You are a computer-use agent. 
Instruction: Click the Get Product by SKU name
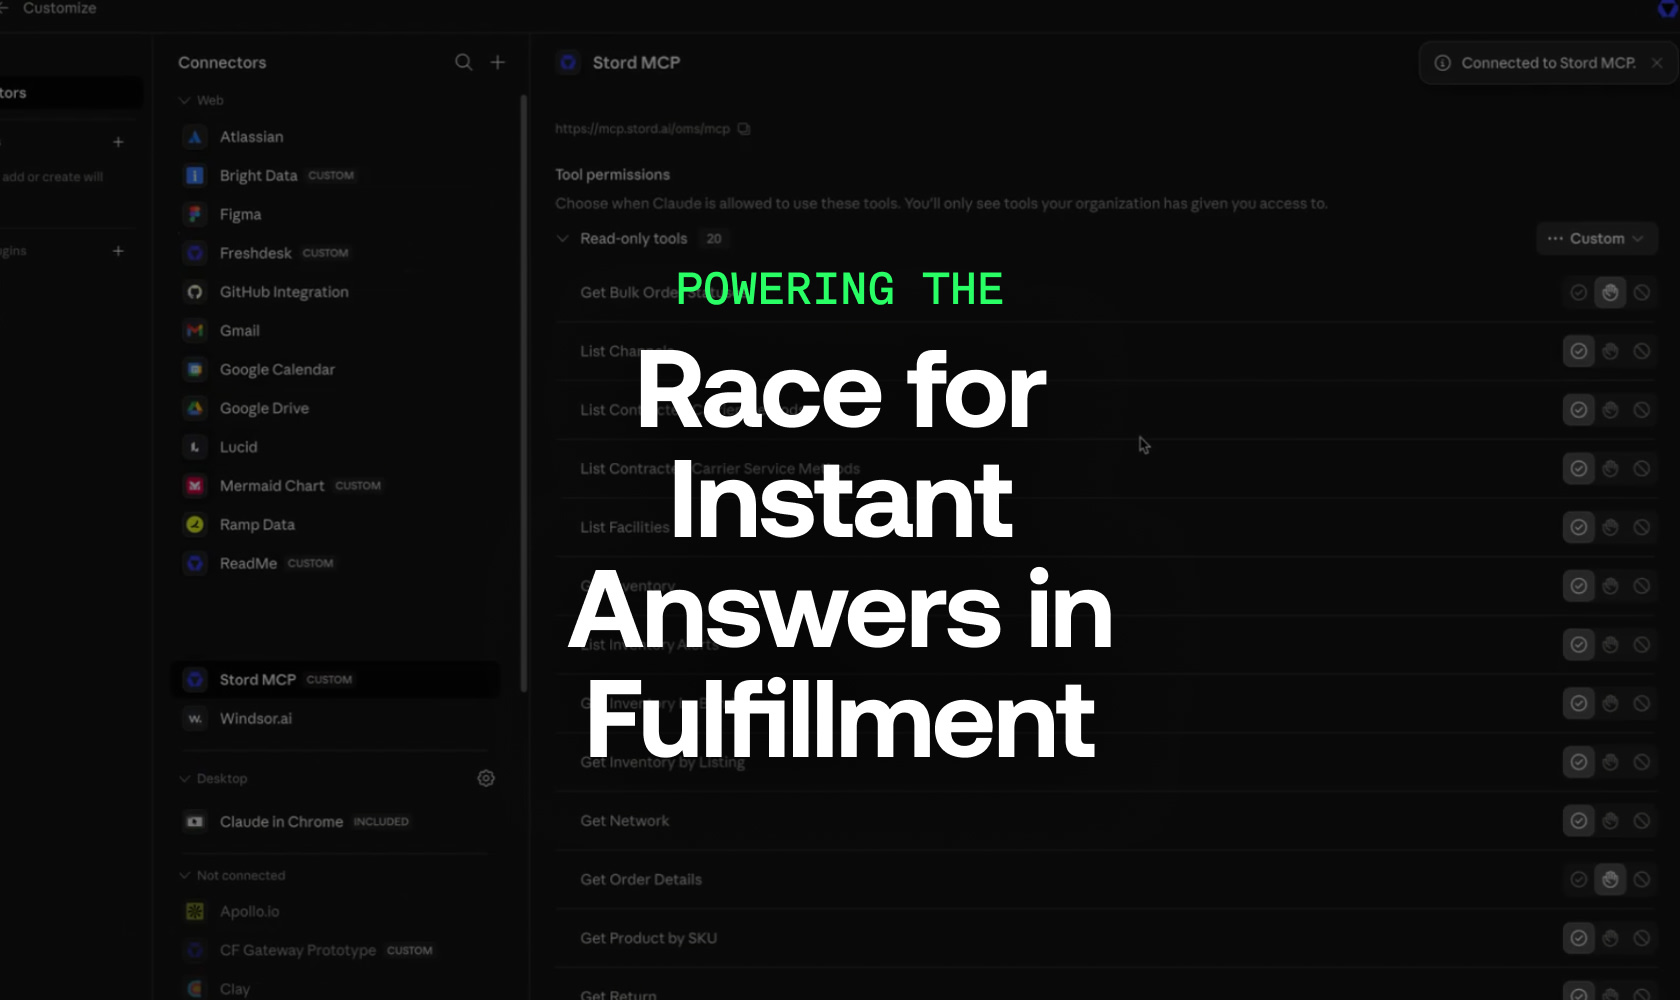click(649, 938)
